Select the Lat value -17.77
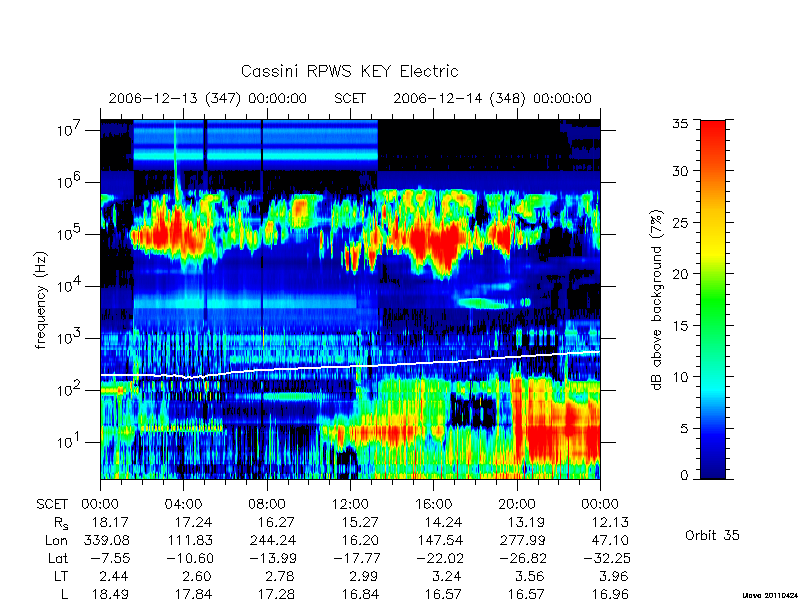This screenshot has width=800, height=600. tap(357, 558)
